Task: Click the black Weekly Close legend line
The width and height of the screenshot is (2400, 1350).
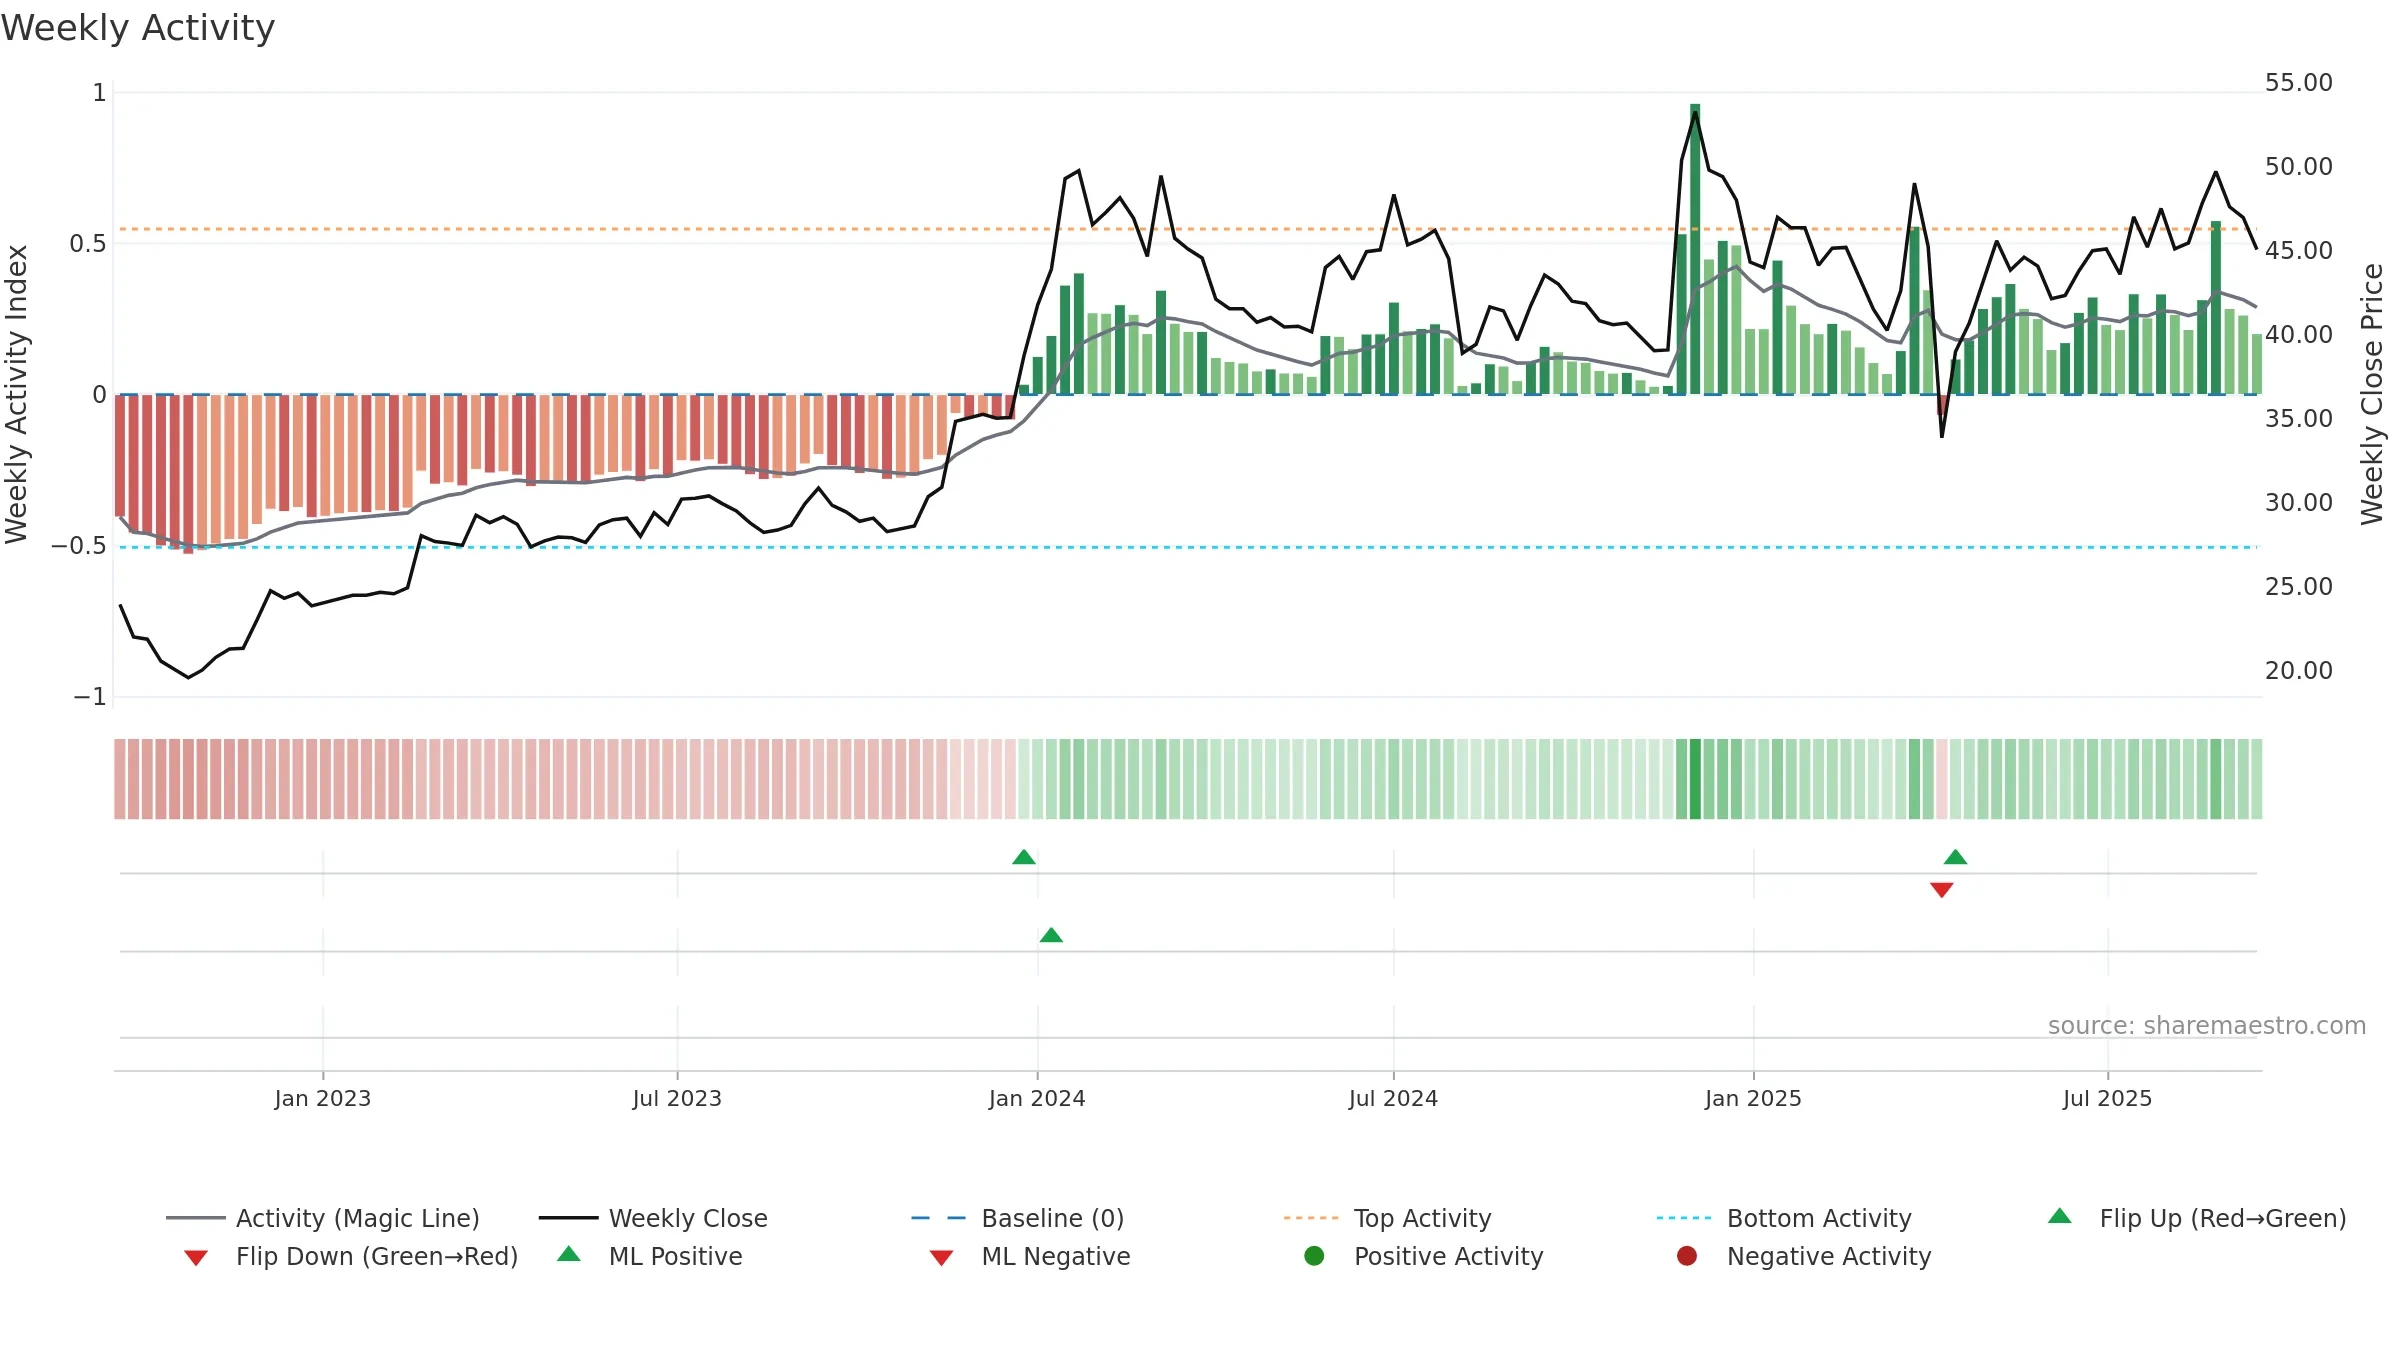Action: pos(568,1218)
